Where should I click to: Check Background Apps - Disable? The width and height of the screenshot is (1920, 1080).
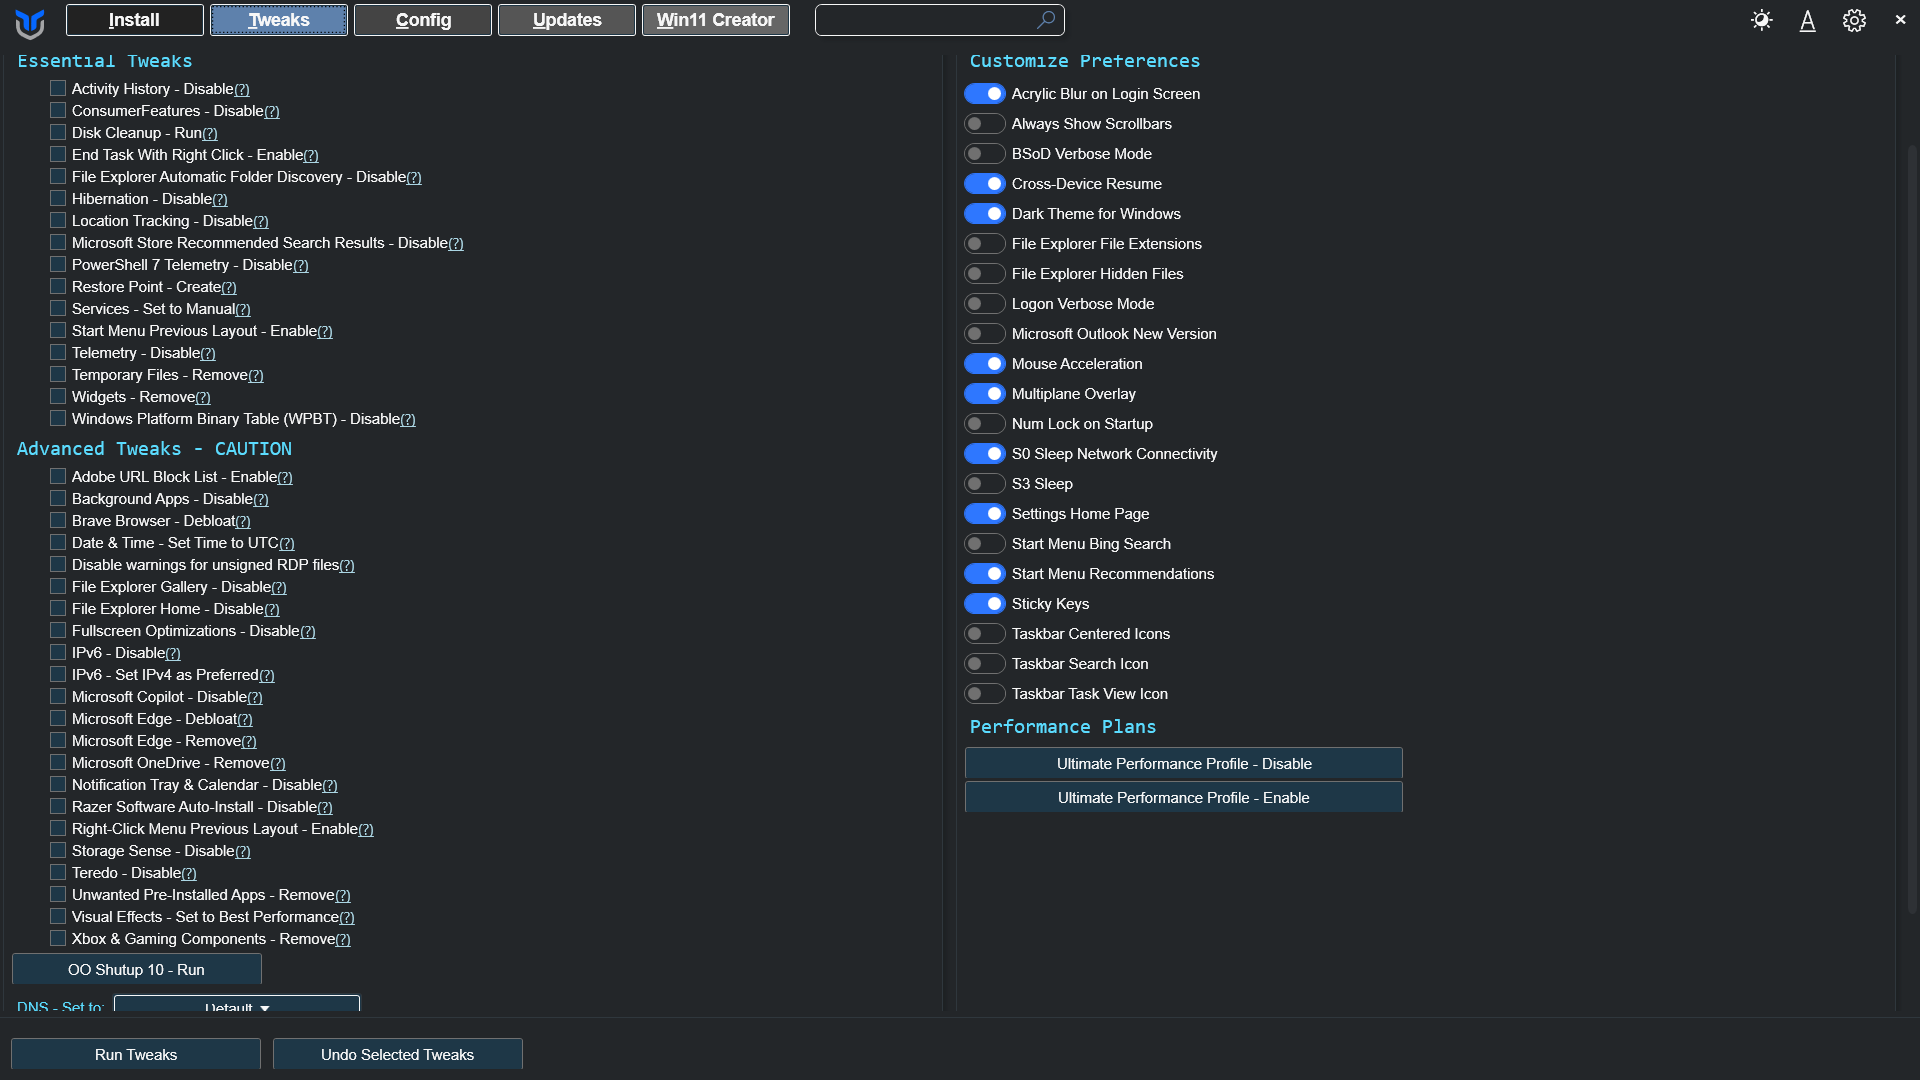point(58,498)
